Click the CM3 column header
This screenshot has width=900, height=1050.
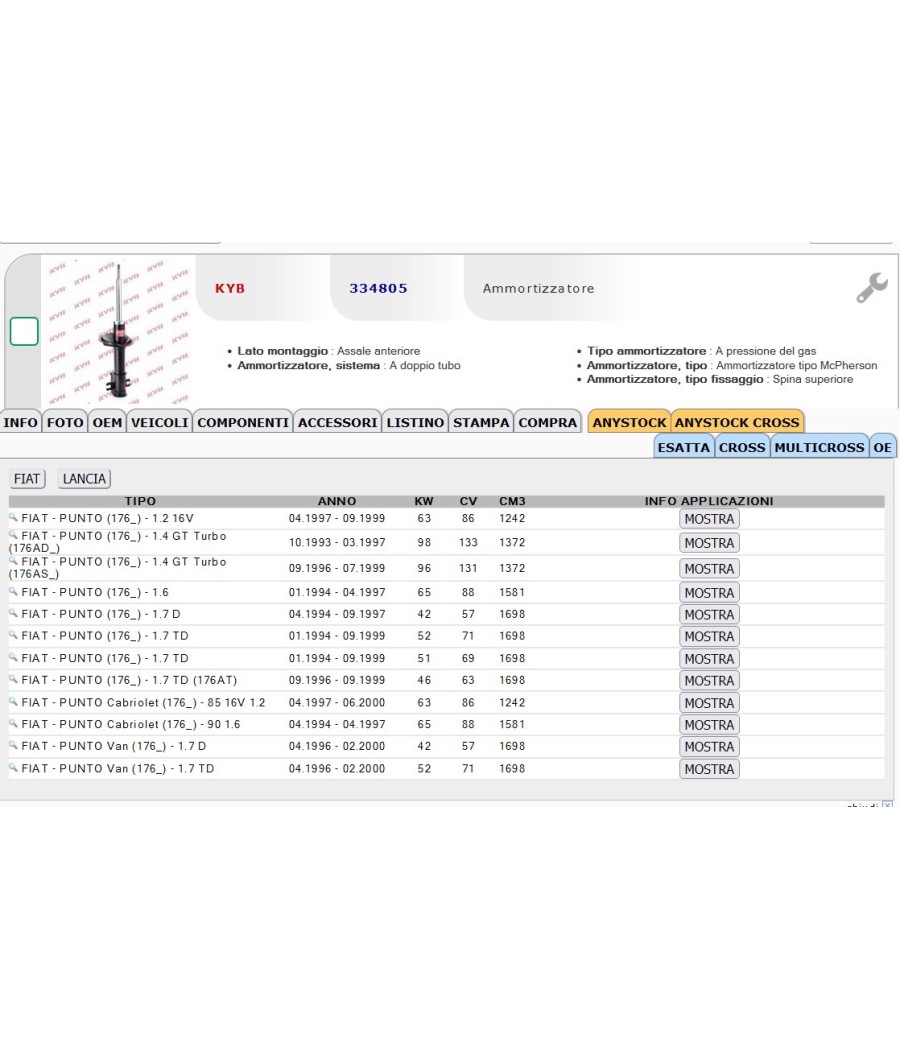click(512, 501)
